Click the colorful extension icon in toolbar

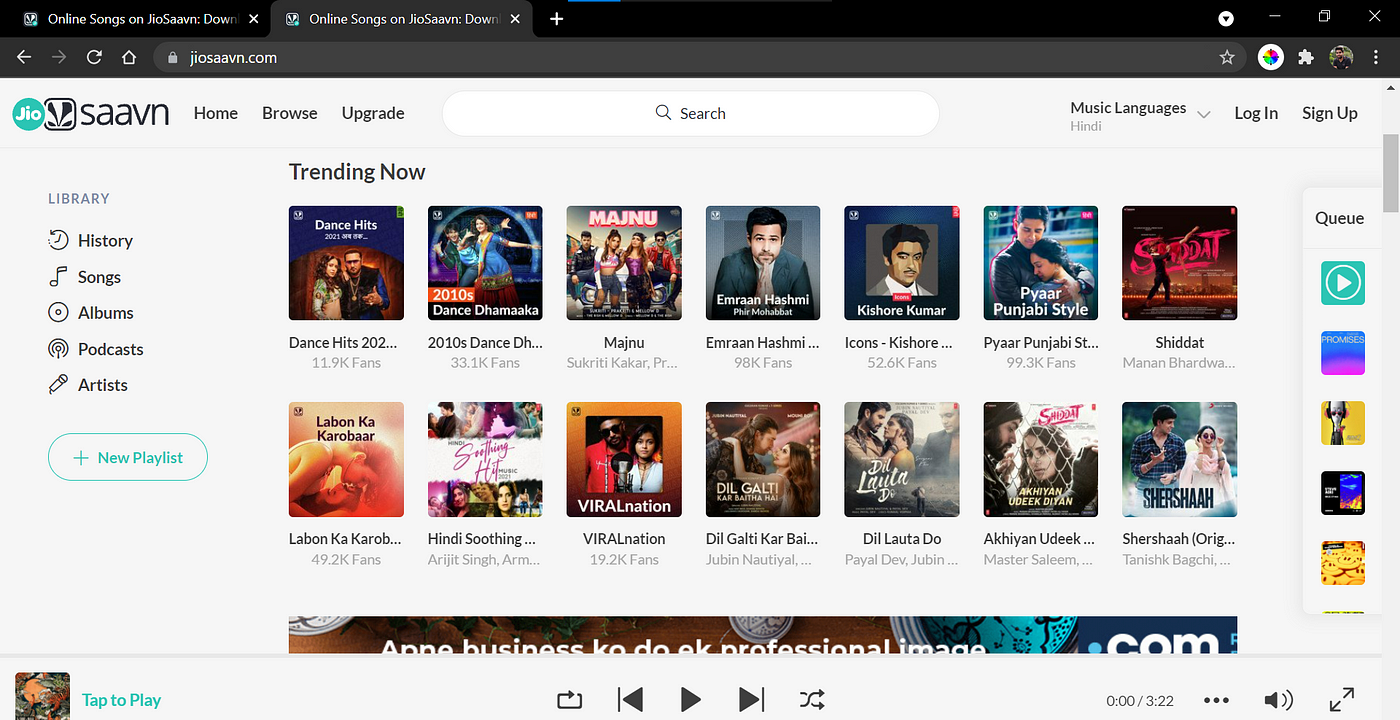point(1270,57)
